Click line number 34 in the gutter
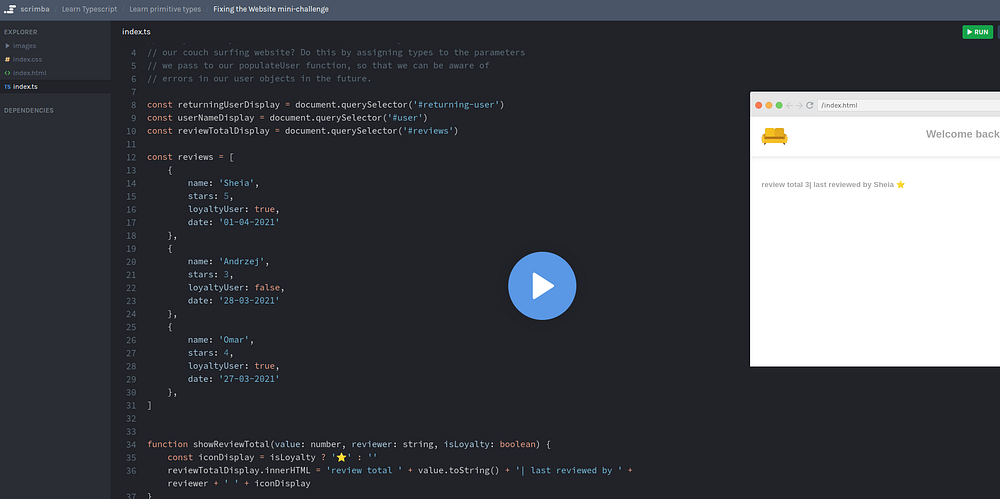Image resolution: width=1000 pixels, height=499 pixels. click(x=131, y=444)
